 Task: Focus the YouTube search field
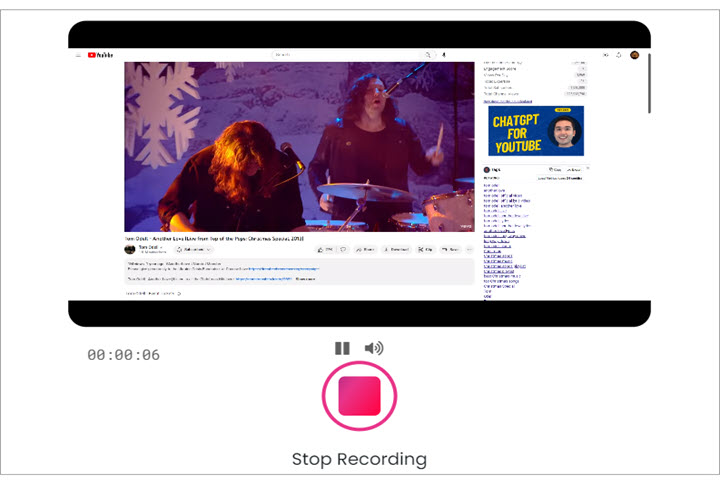tap(345, 55)
